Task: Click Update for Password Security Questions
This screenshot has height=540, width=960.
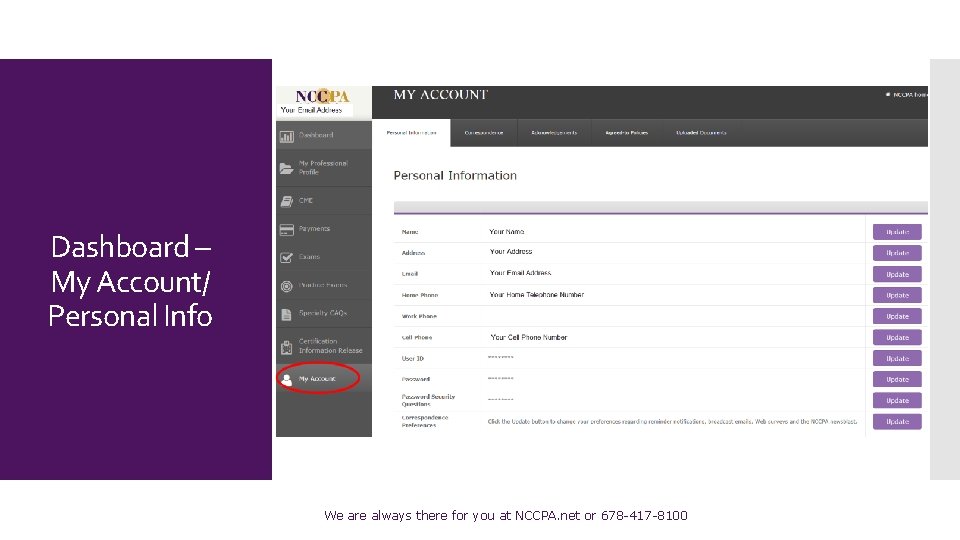Action: [x=897, y=400]
